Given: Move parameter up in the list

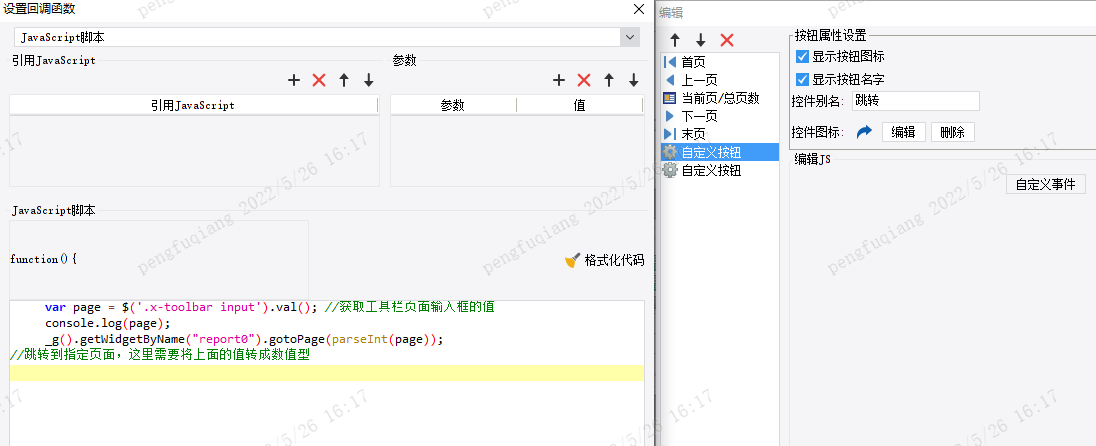Looking at the screenshot, I should [x=608, y=80].
